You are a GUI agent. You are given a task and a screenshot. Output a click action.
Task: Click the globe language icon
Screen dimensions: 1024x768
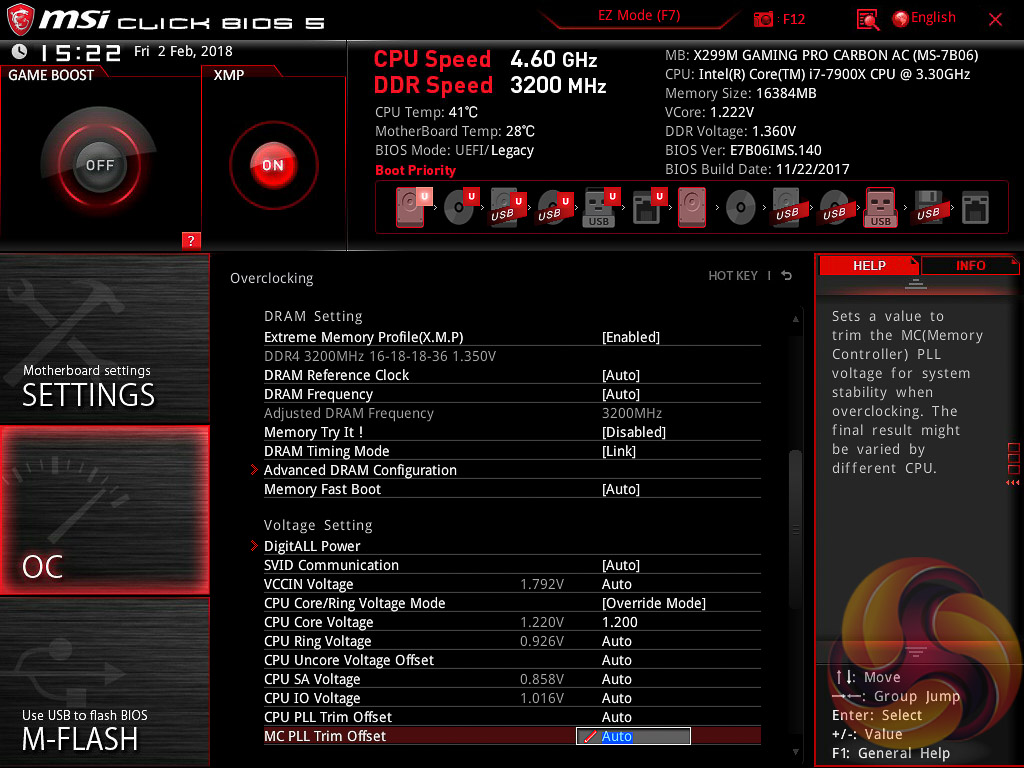tap(901, 19)
